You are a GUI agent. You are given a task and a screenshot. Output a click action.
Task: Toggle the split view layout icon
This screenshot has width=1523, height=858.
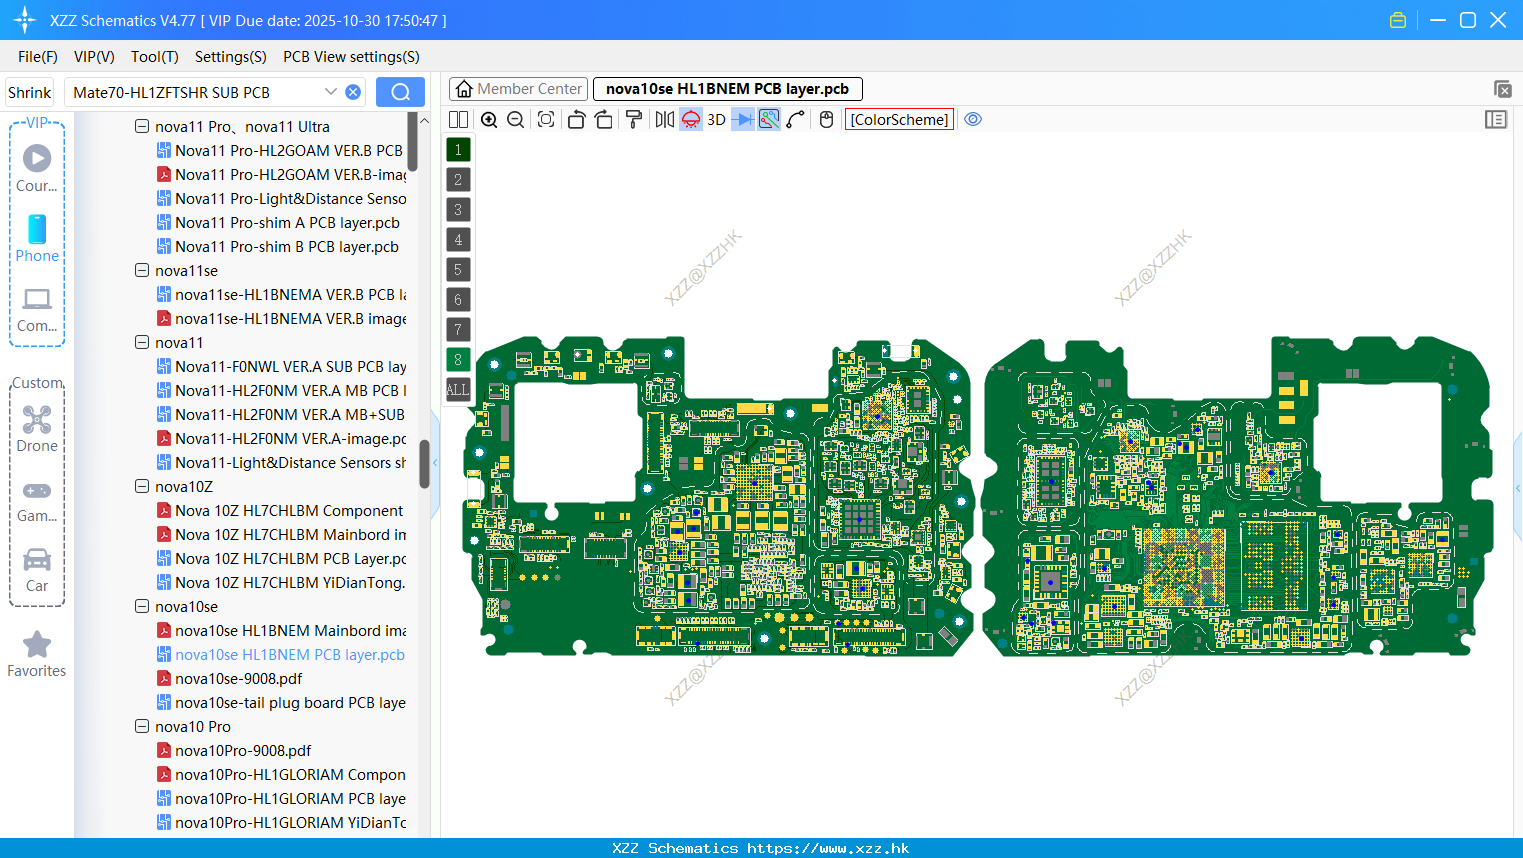click(458, 120)
